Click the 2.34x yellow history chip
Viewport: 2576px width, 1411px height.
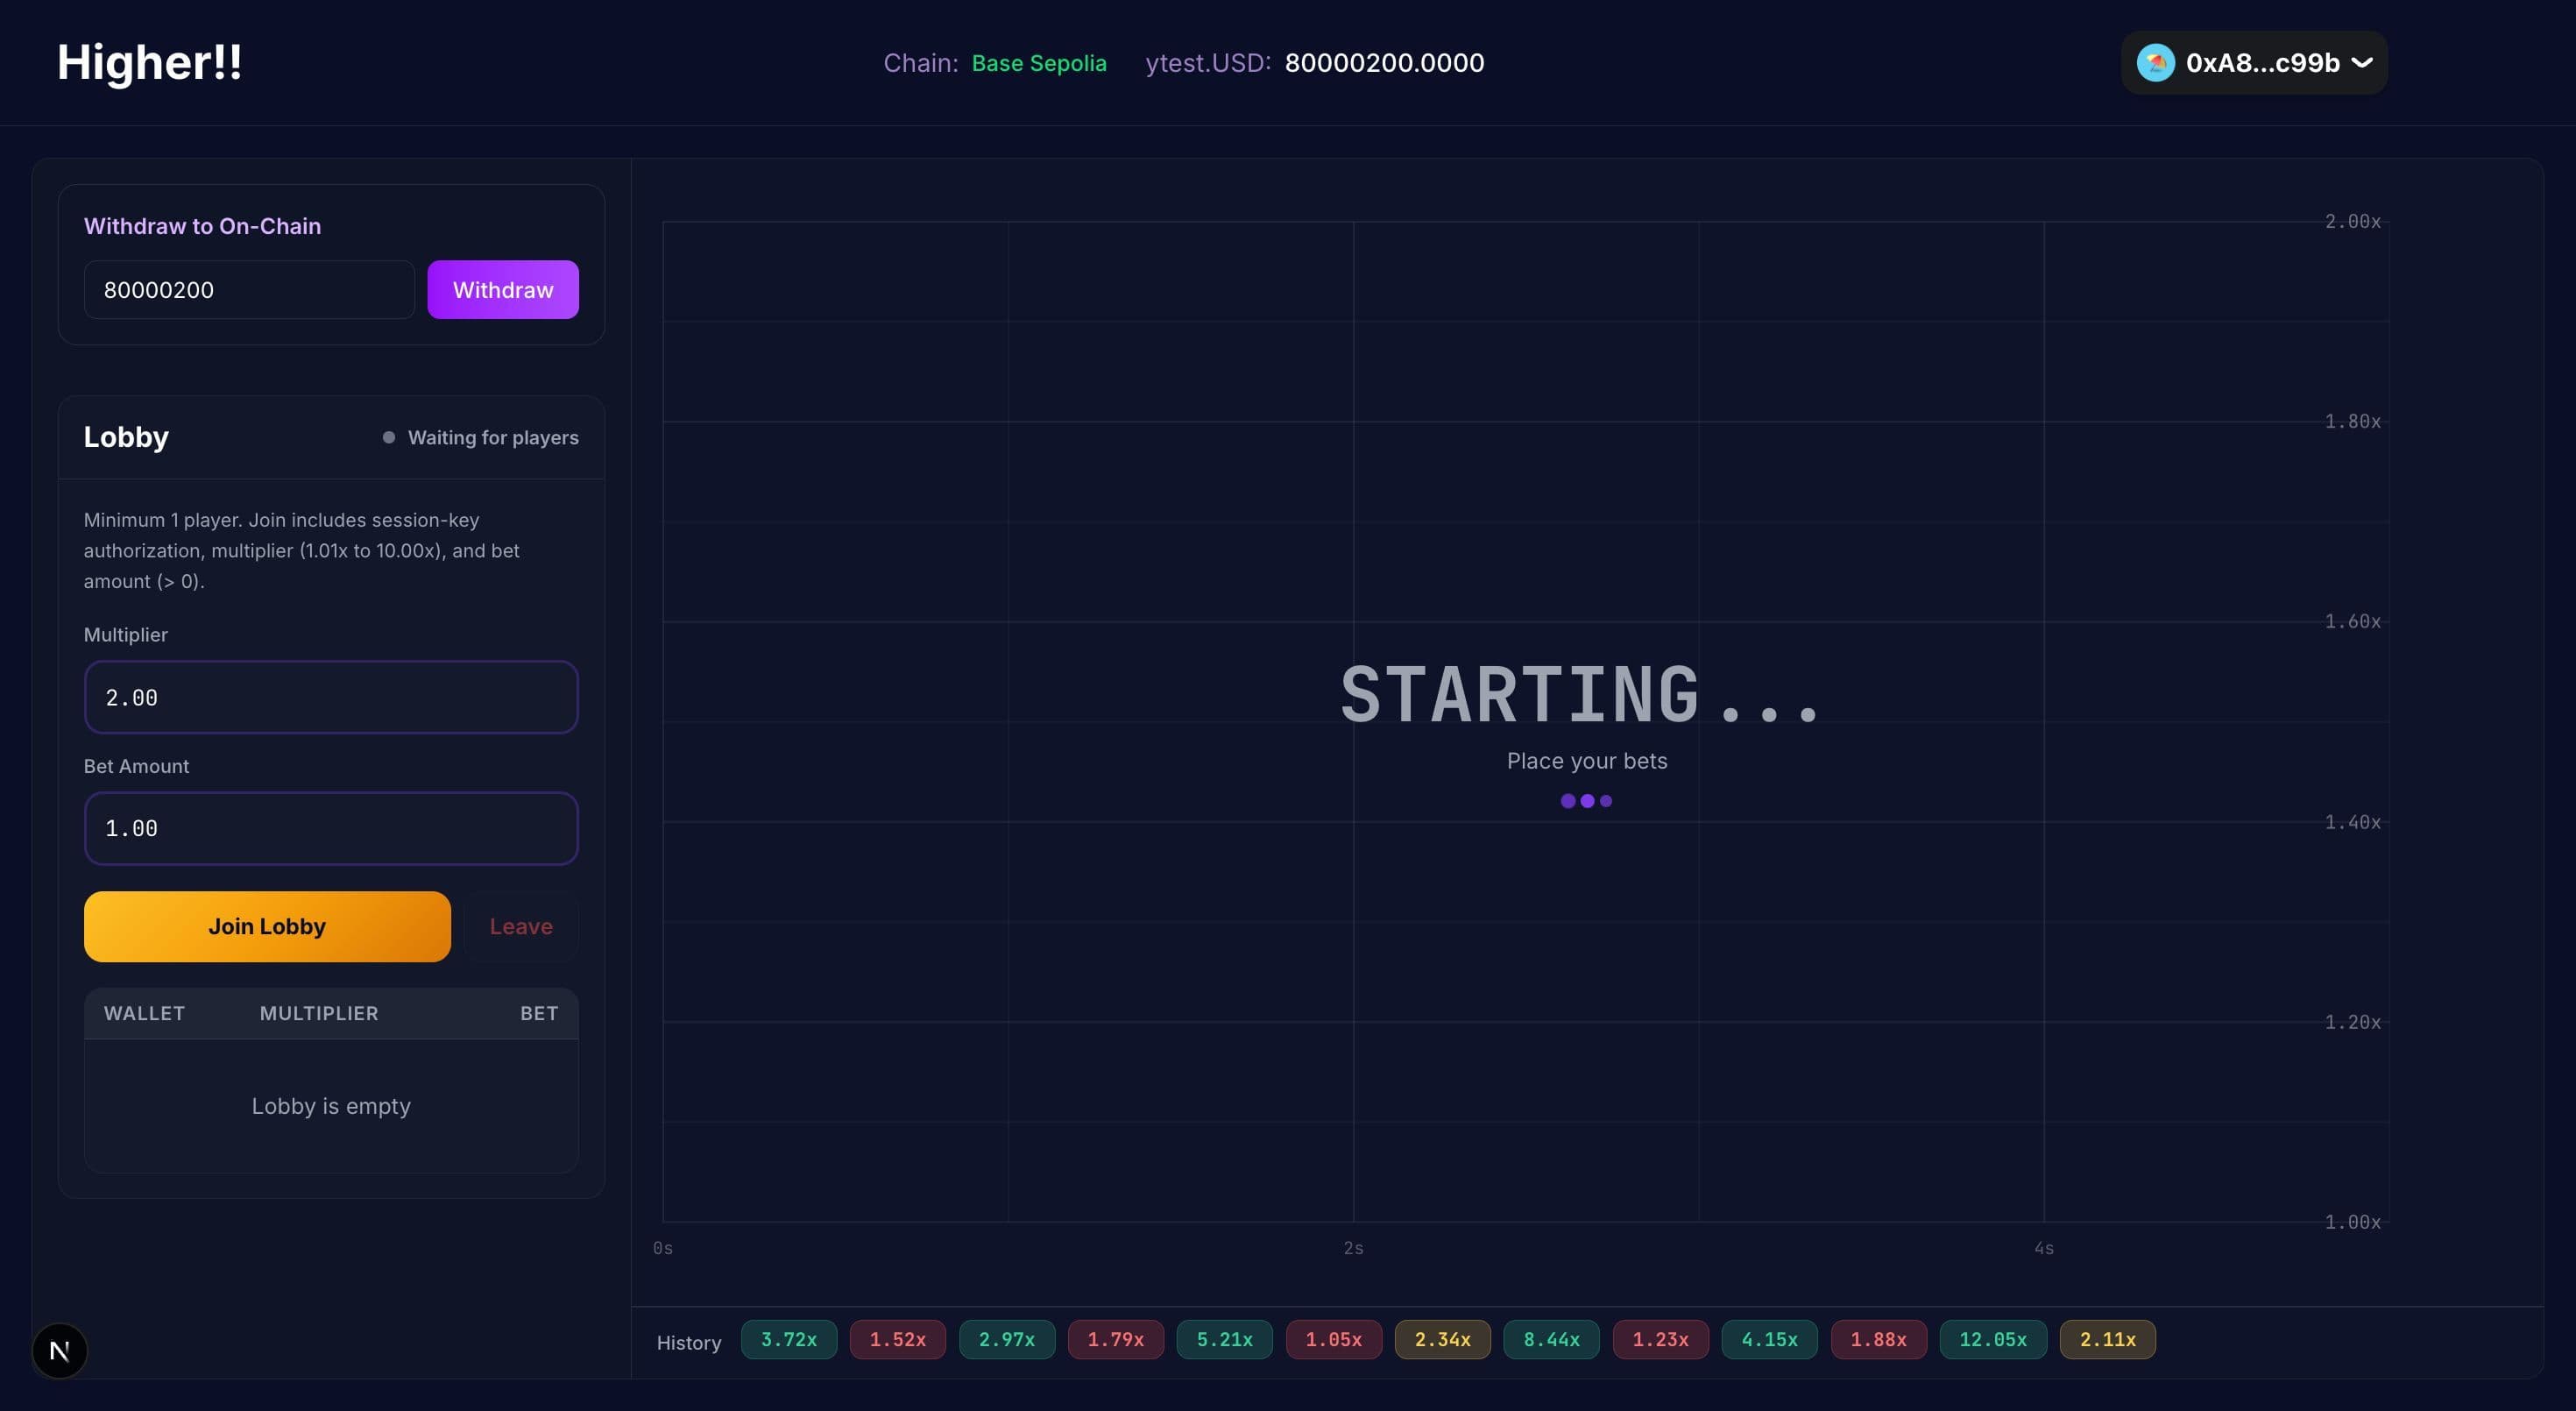point(1442,1339)
